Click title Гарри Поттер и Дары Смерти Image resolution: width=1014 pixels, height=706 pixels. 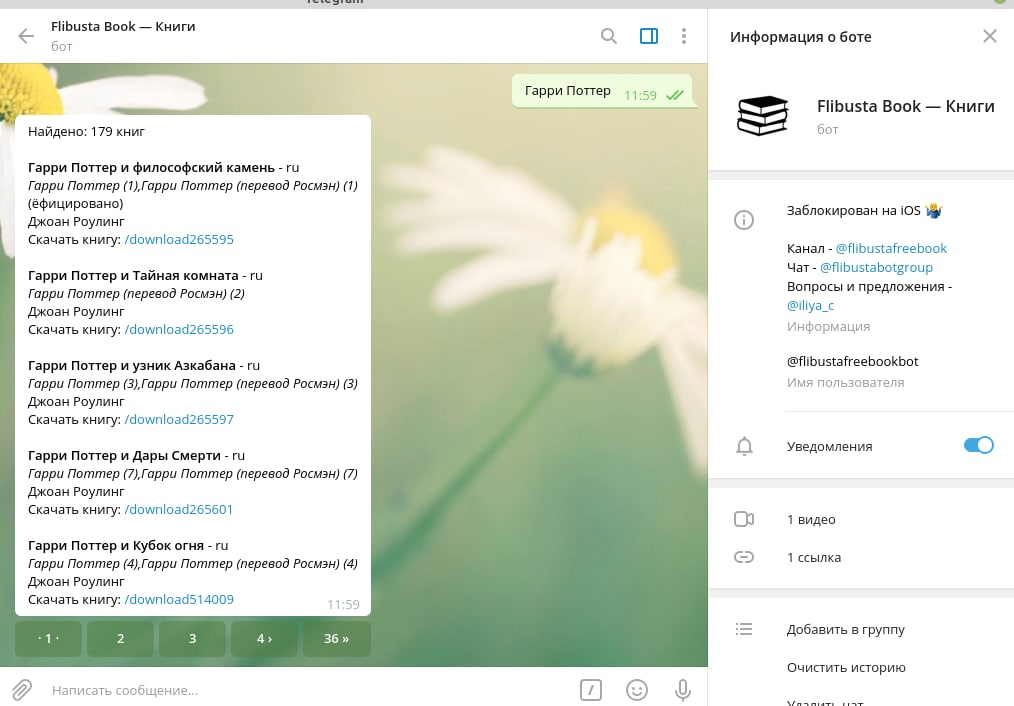point(124,455)
